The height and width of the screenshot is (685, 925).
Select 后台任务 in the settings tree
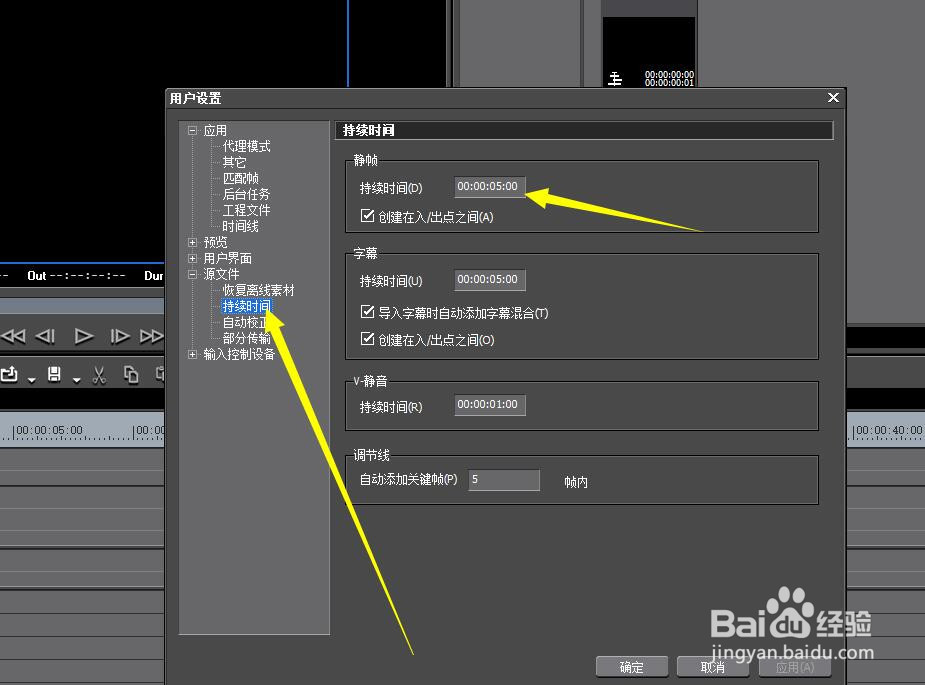(x=246, y=194)
